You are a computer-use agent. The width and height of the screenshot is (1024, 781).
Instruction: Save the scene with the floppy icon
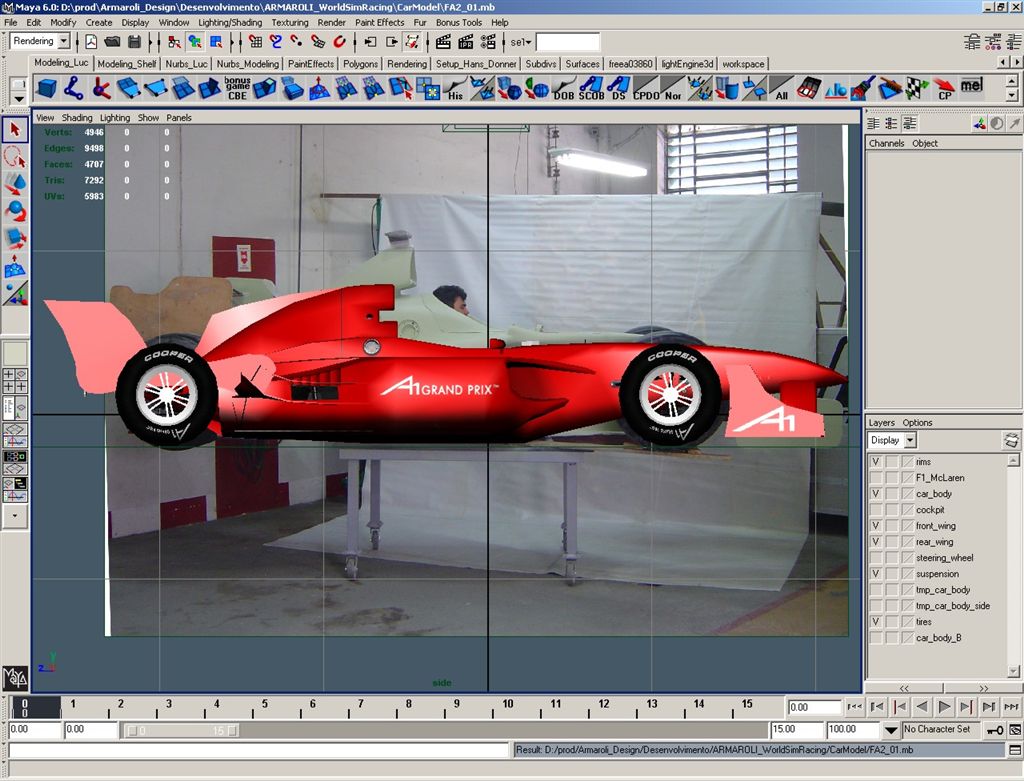coord(135,42)
